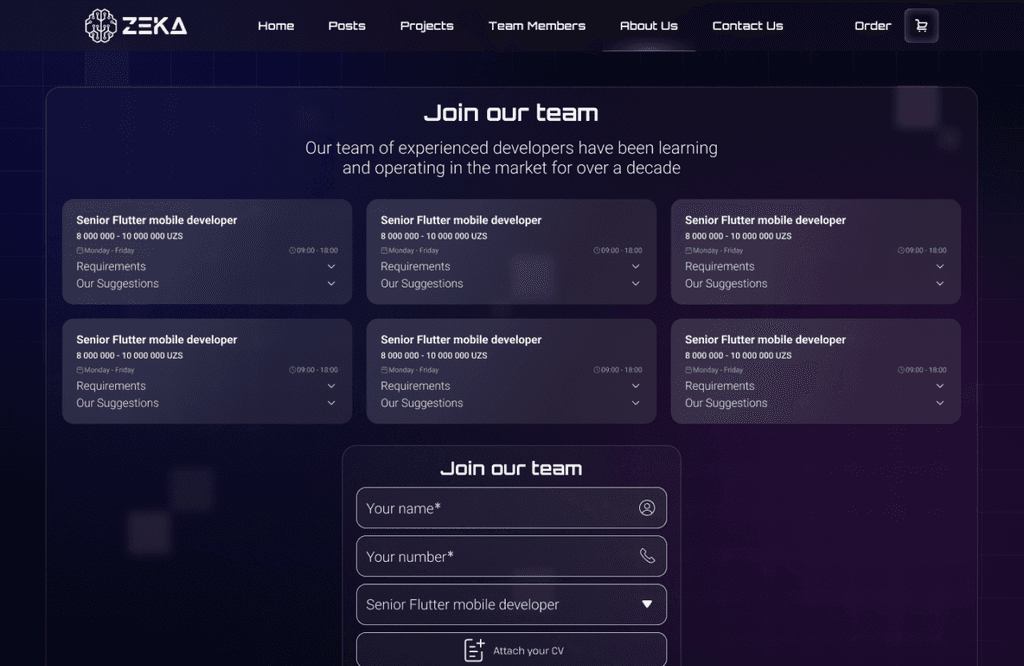Click clock icon in bottom-left job card
The width and height of the screenshot is (1024, 666).
293,370
